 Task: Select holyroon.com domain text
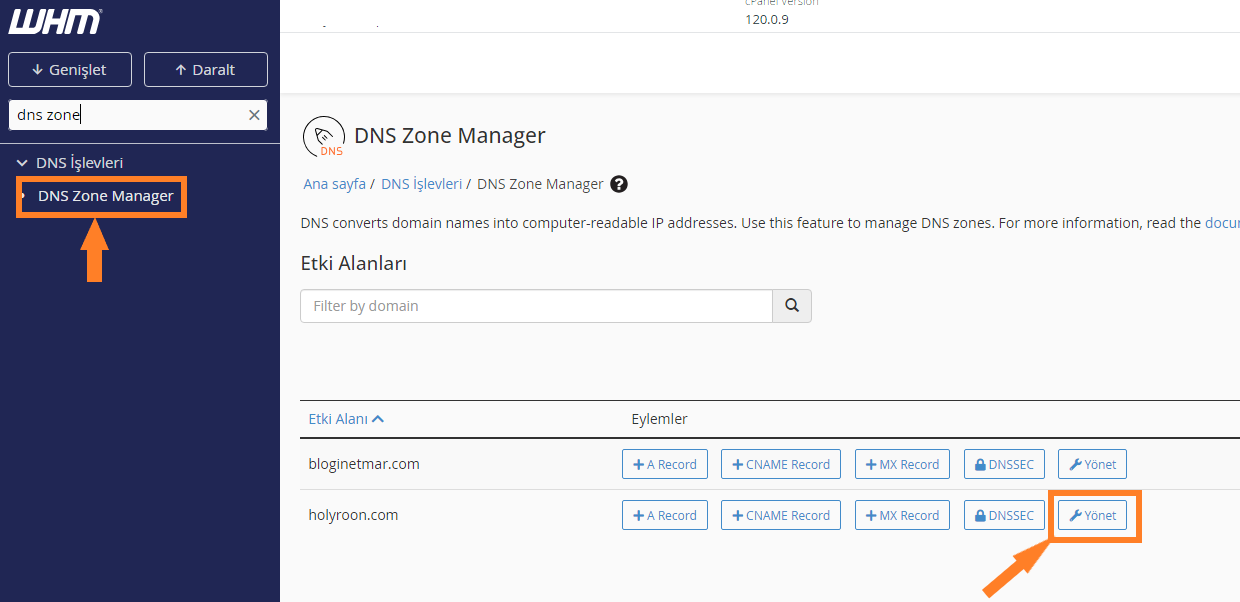click(353, 515)
